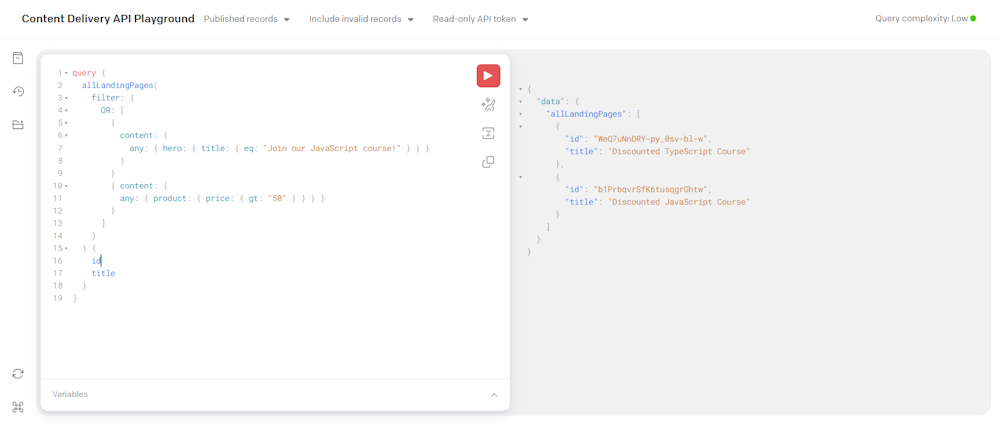
Task: Open keyboard shortcuts command icon
Action: point(18,406)
